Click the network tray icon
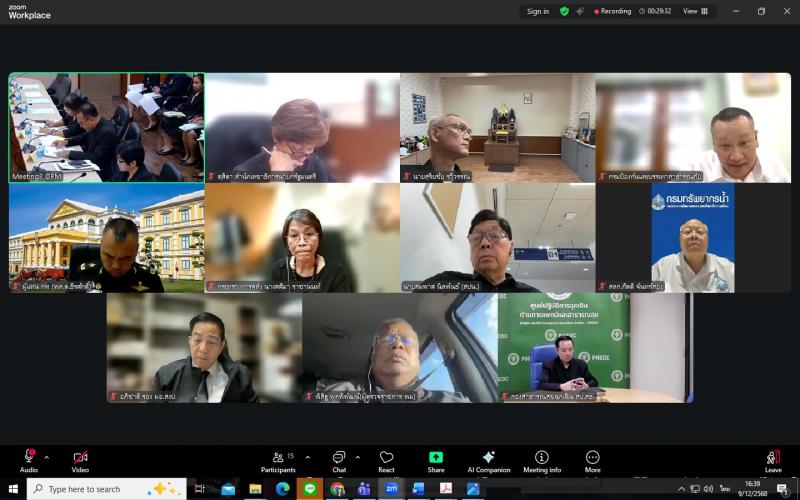Image resolution: width=800 pixels, height=500 pixels. point(695,489)
